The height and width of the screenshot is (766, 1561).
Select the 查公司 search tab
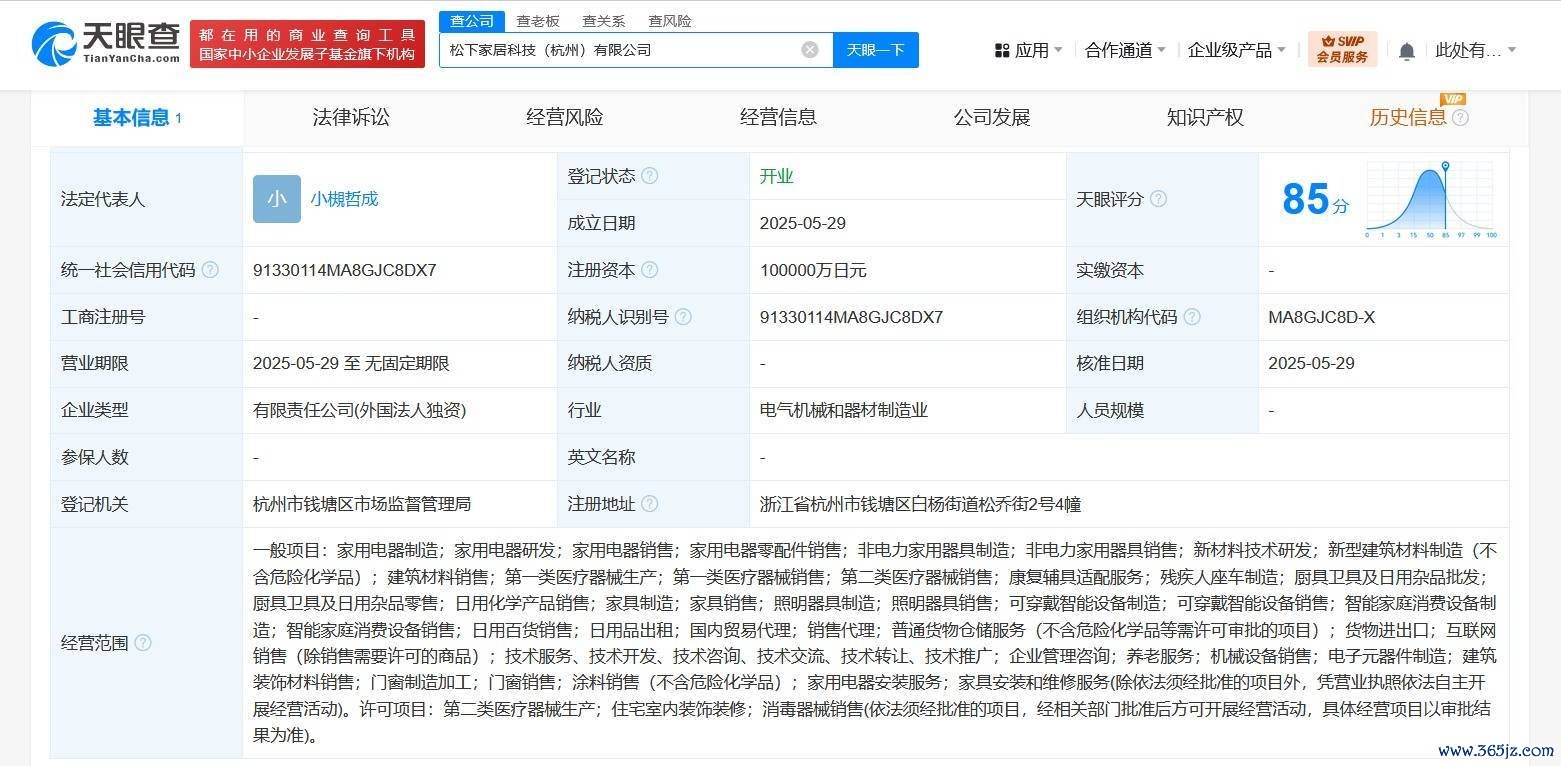click(472, 21)
